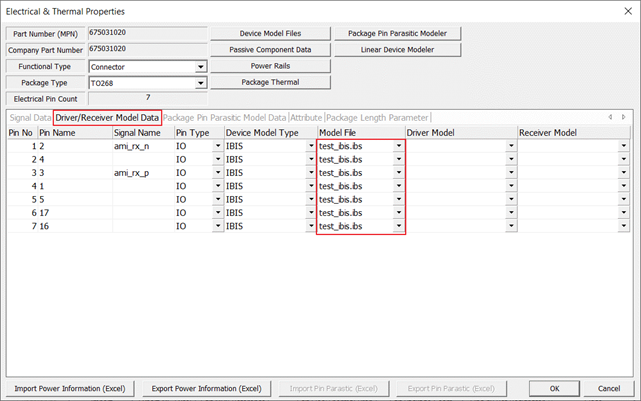Open the Linear Device Modeler
The height and width of the screenshot is (401, 641).
(397, 49)
